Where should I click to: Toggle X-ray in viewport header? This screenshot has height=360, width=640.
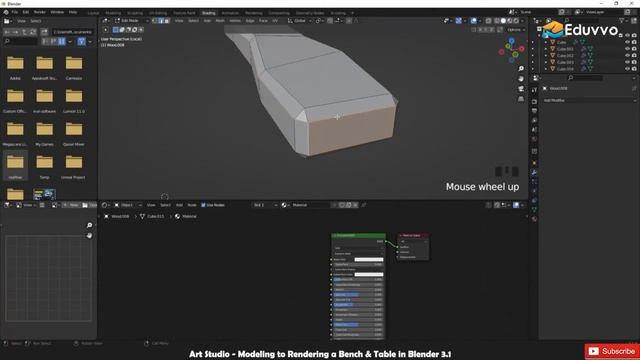point(489,21)
